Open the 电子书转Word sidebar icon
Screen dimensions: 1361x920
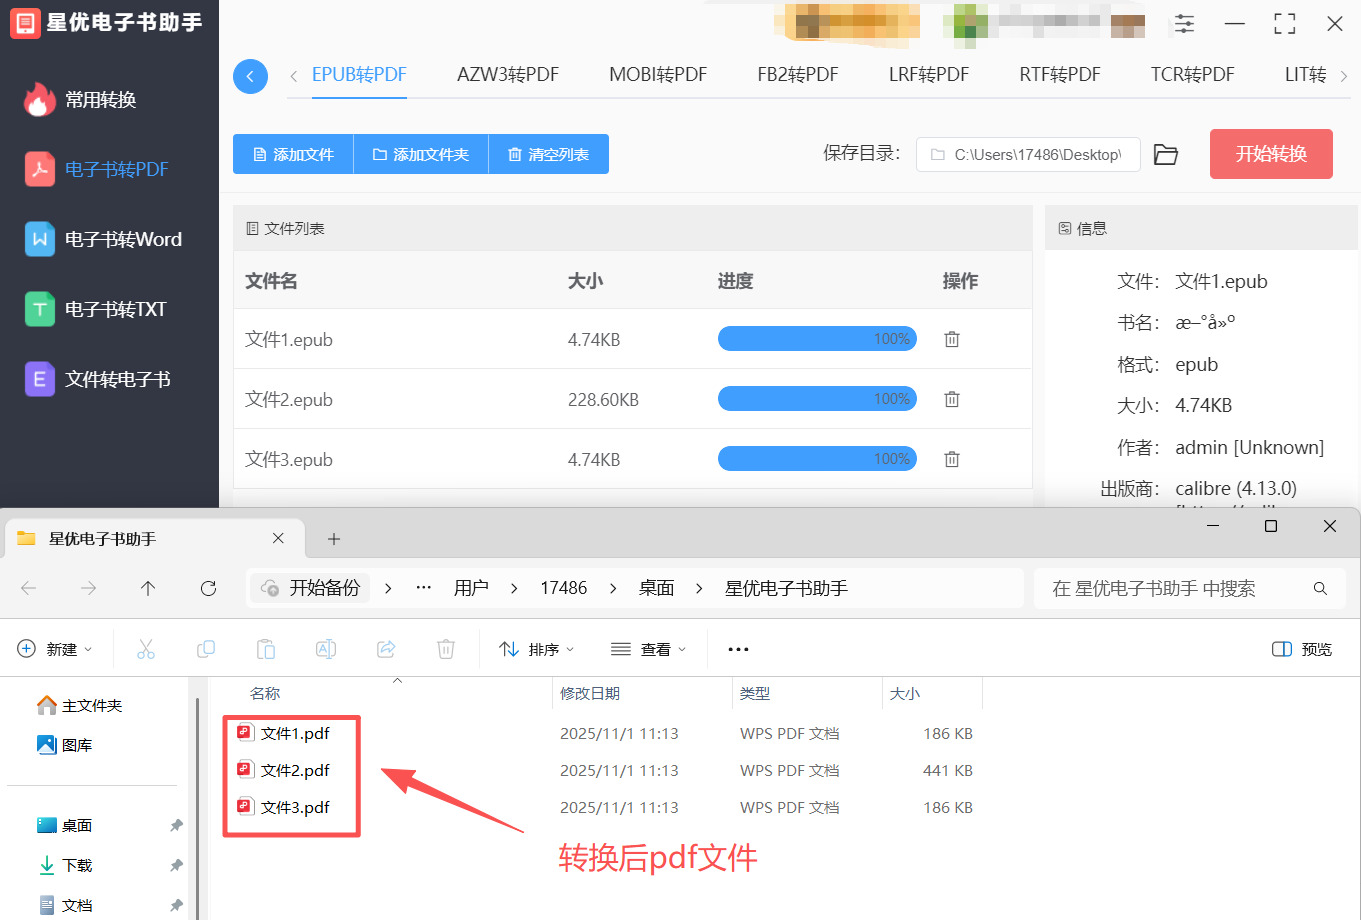click(40, 239)
